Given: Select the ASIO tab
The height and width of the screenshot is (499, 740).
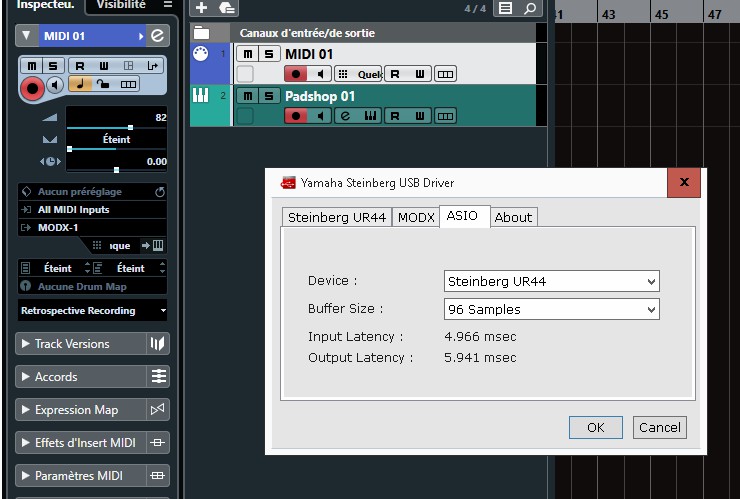Looking at the screenshot, I should pos(464,216).
